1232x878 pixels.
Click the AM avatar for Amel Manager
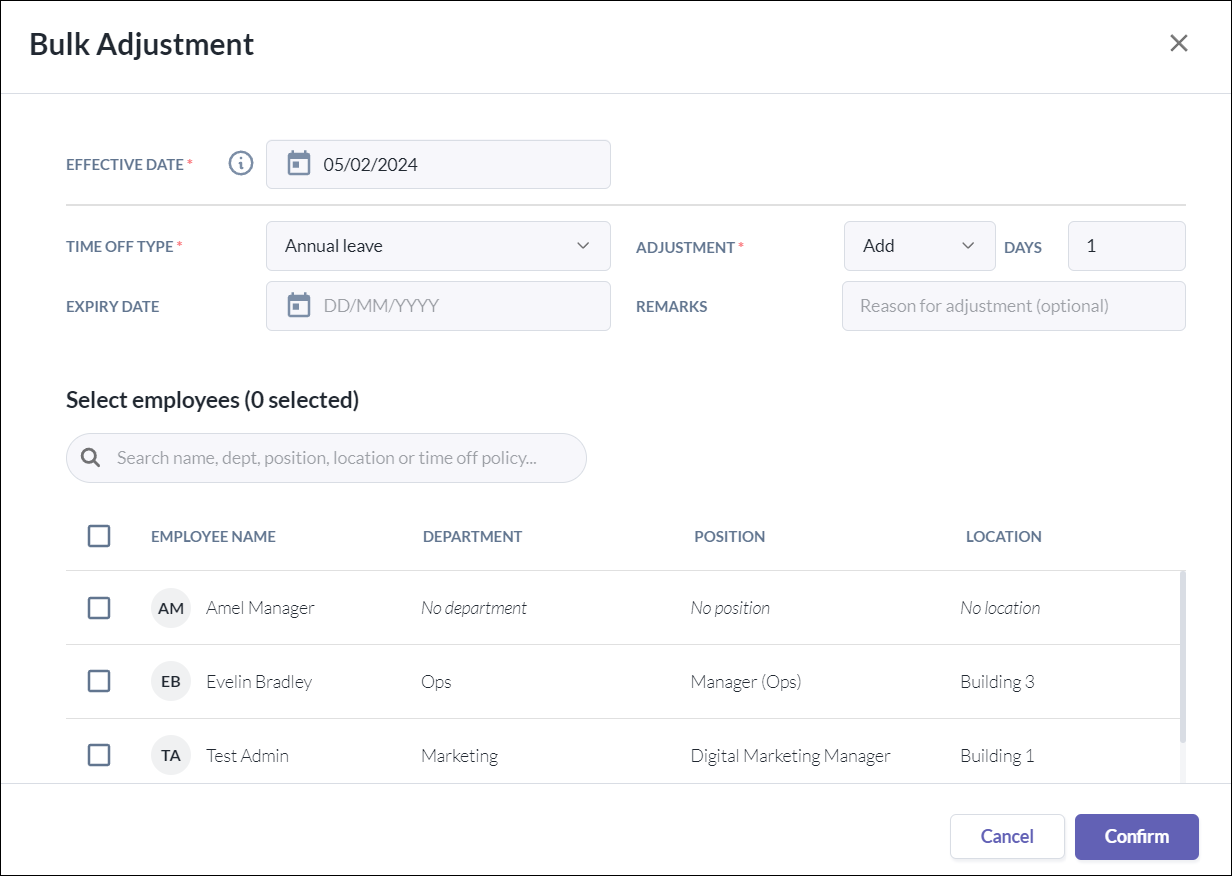[x=171, y=608]
